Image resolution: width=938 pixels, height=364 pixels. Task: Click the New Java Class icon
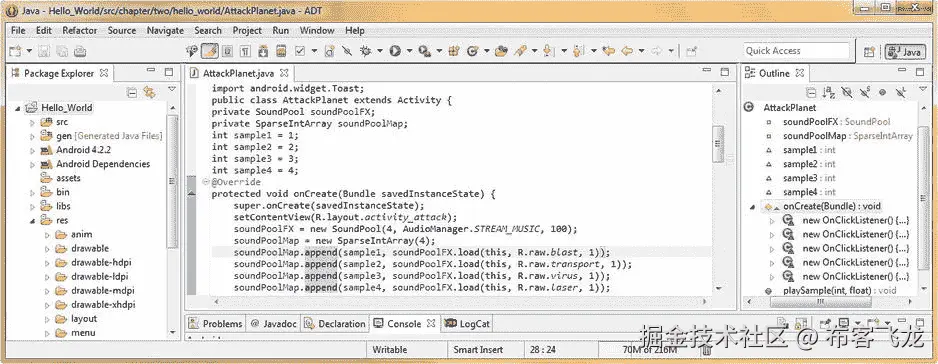point(473,51)
